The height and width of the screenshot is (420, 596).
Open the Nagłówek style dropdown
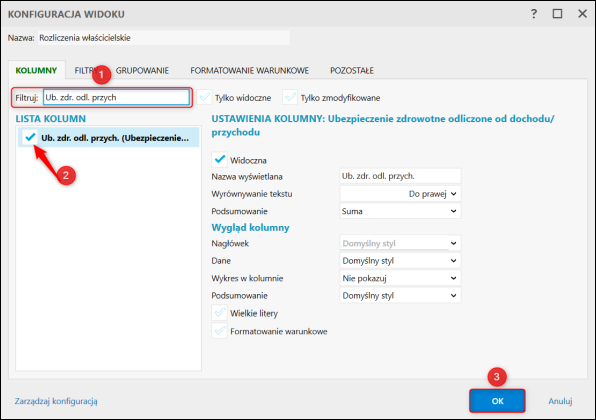point(400,243)
